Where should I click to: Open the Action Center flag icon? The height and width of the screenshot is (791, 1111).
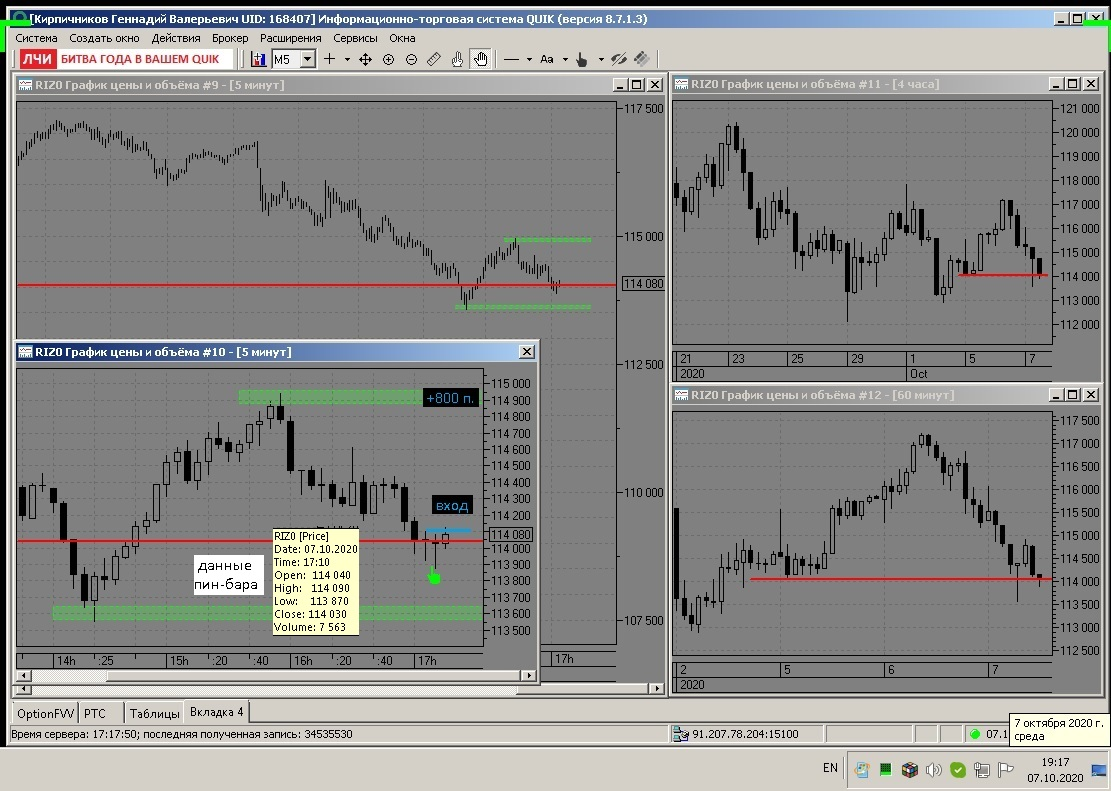click(1005, 770)
